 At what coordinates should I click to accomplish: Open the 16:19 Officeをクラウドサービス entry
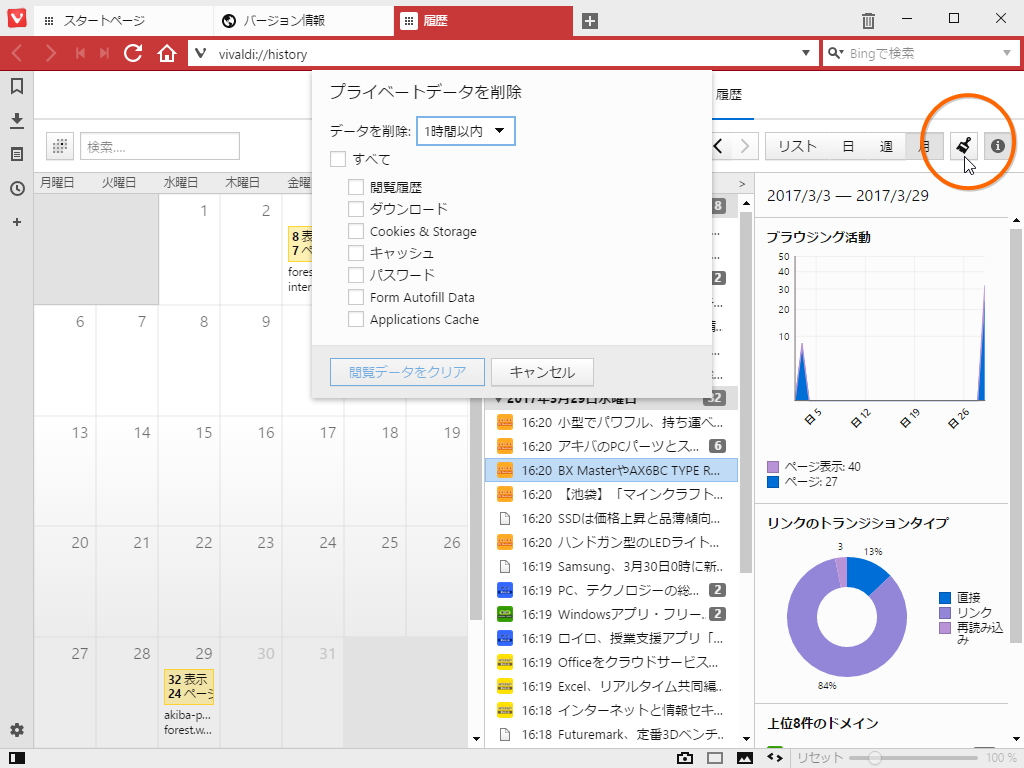[x=612, y=662]
